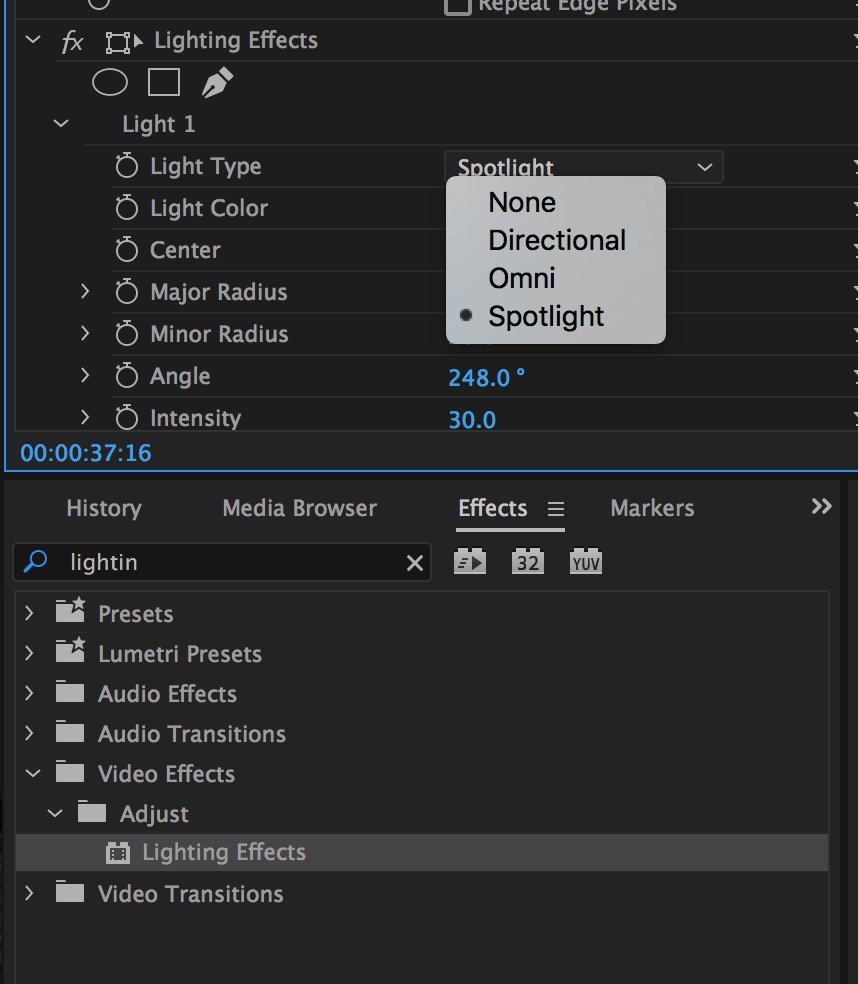The width and height of the screenshot is (858, 984).
Task: Toggle the fx icon for Lighting Effects
Action: tap(72, 41)
